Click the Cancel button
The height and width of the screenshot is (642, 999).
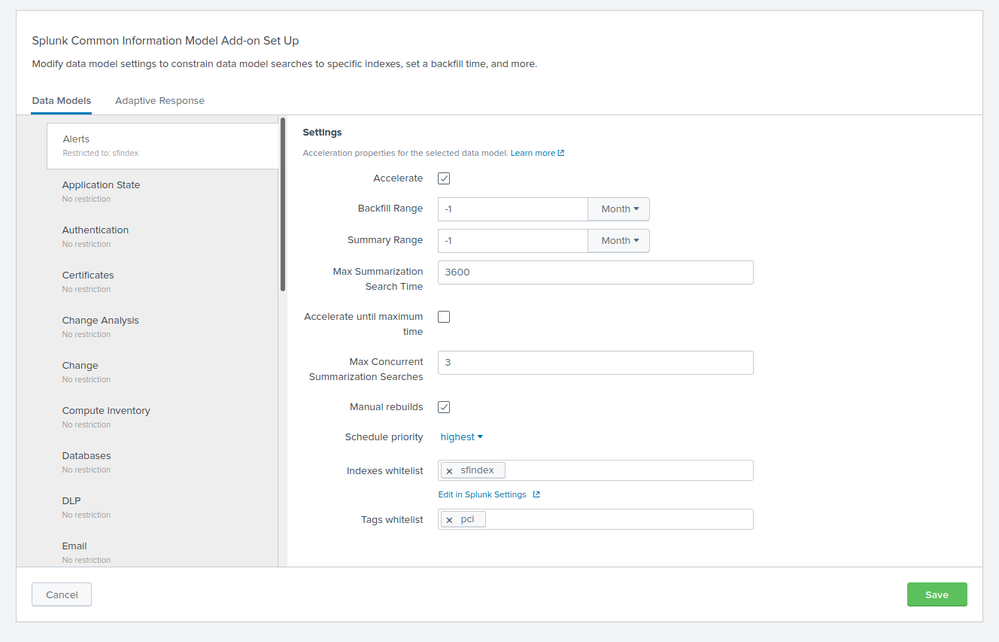[x=62, y=594]
